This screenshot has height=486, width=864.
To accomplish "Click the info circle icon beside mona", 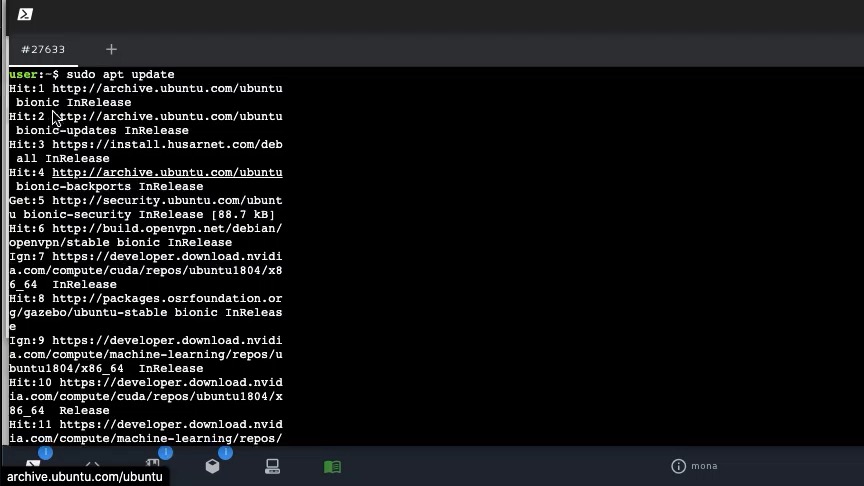I will point(678,466).
